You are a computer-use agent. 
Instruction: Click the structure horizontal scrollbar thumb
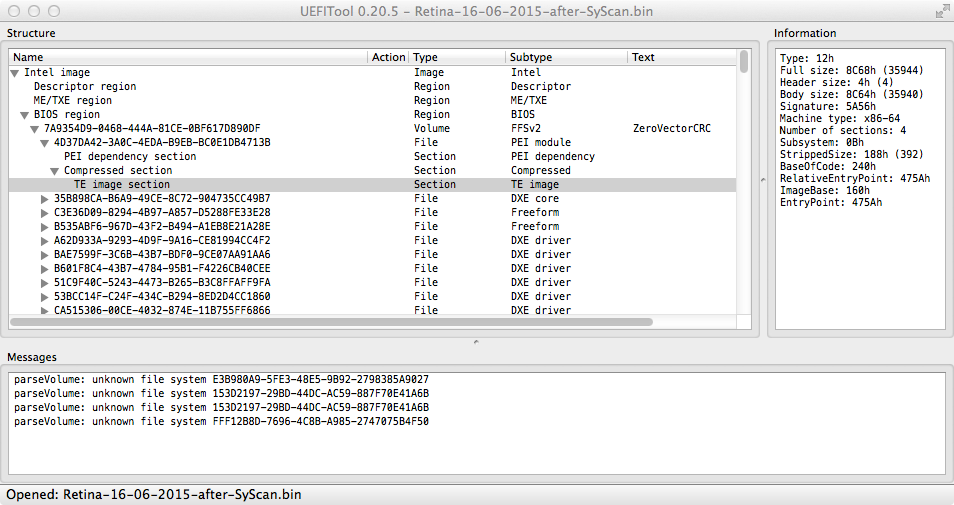pyautogui.click(x=332, y=322)
